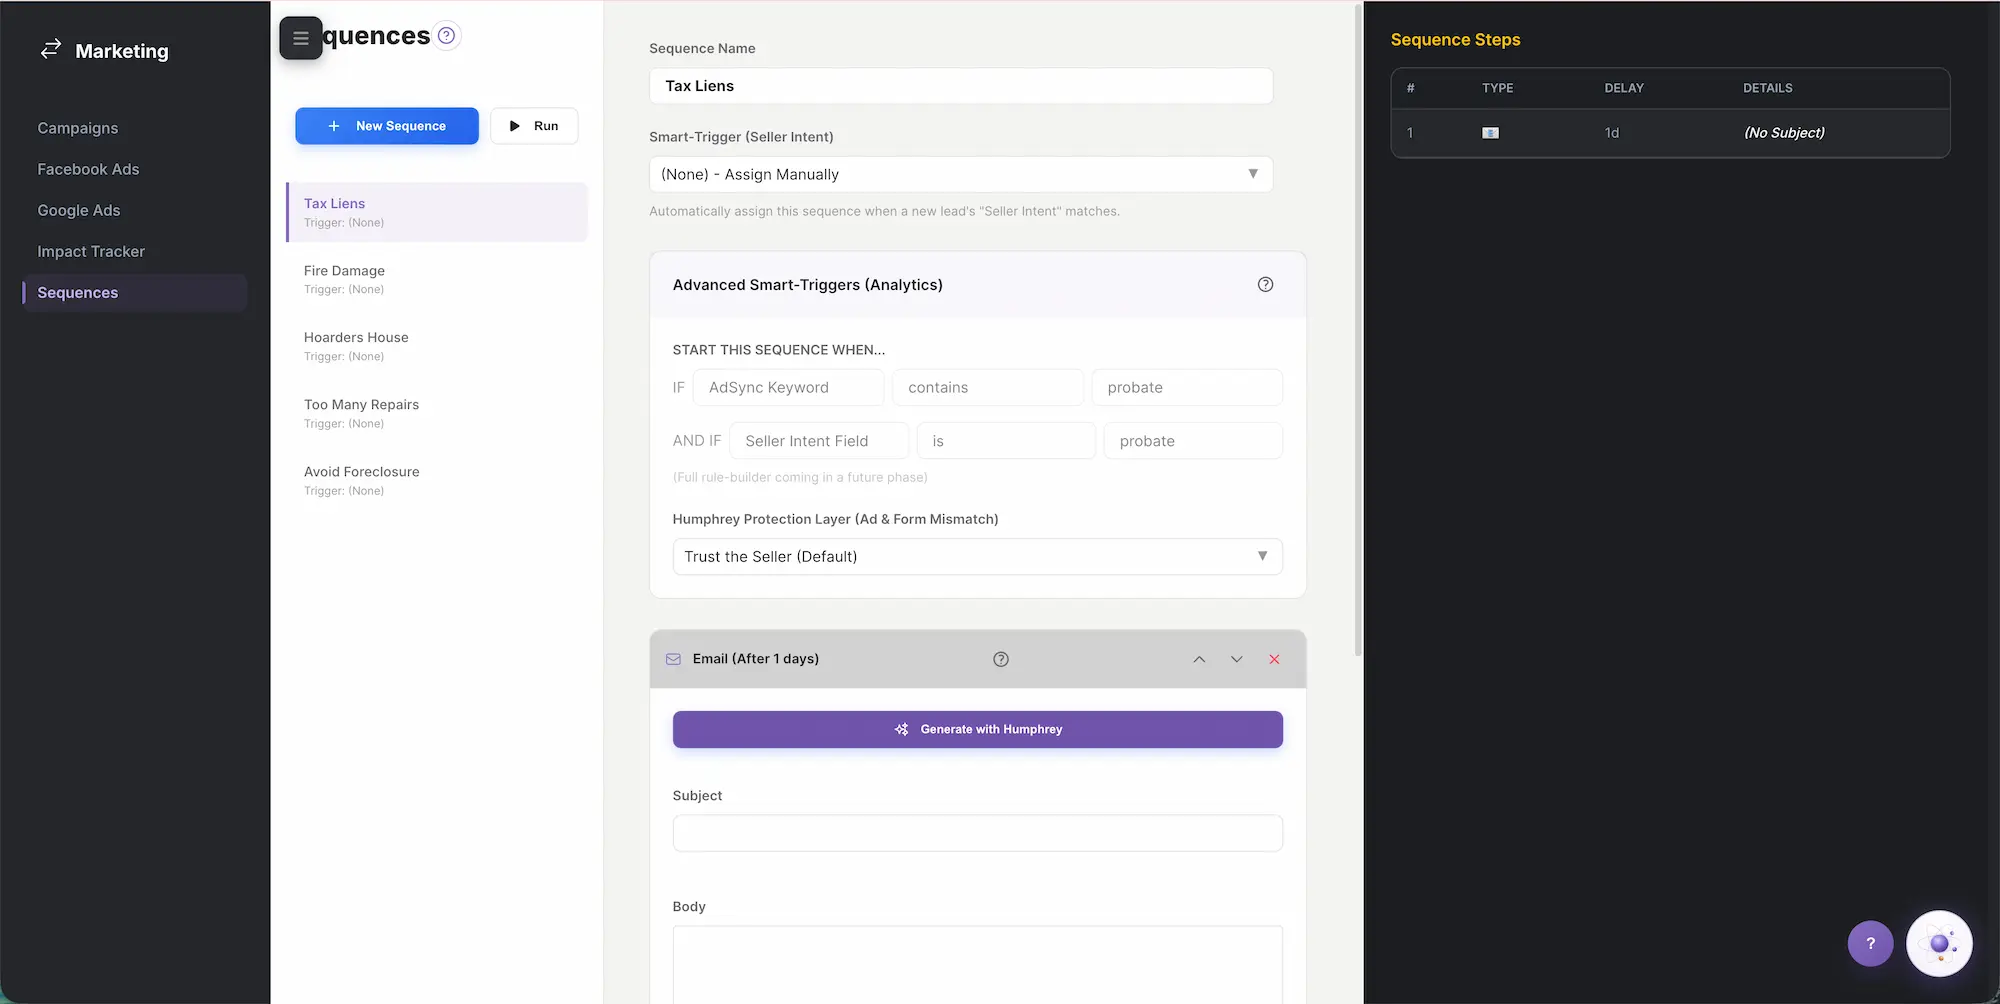Click the Run button
The image size is (2000, 1004).
click(534, 126)
